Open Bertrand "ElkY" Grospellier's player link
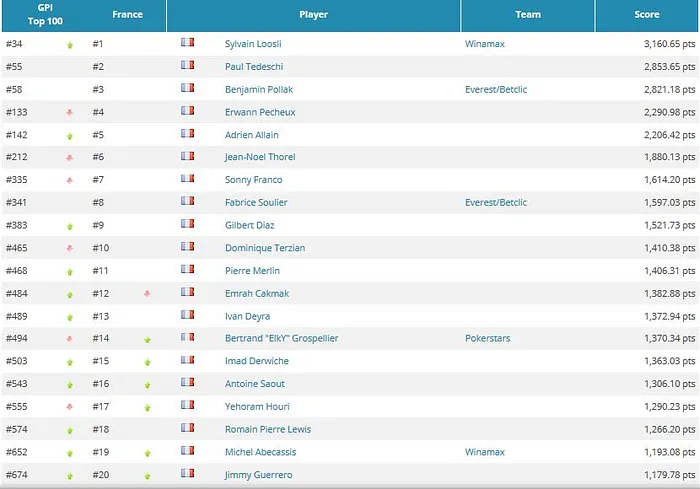This screenshot has width=700, height=489. tap(281, 338)
